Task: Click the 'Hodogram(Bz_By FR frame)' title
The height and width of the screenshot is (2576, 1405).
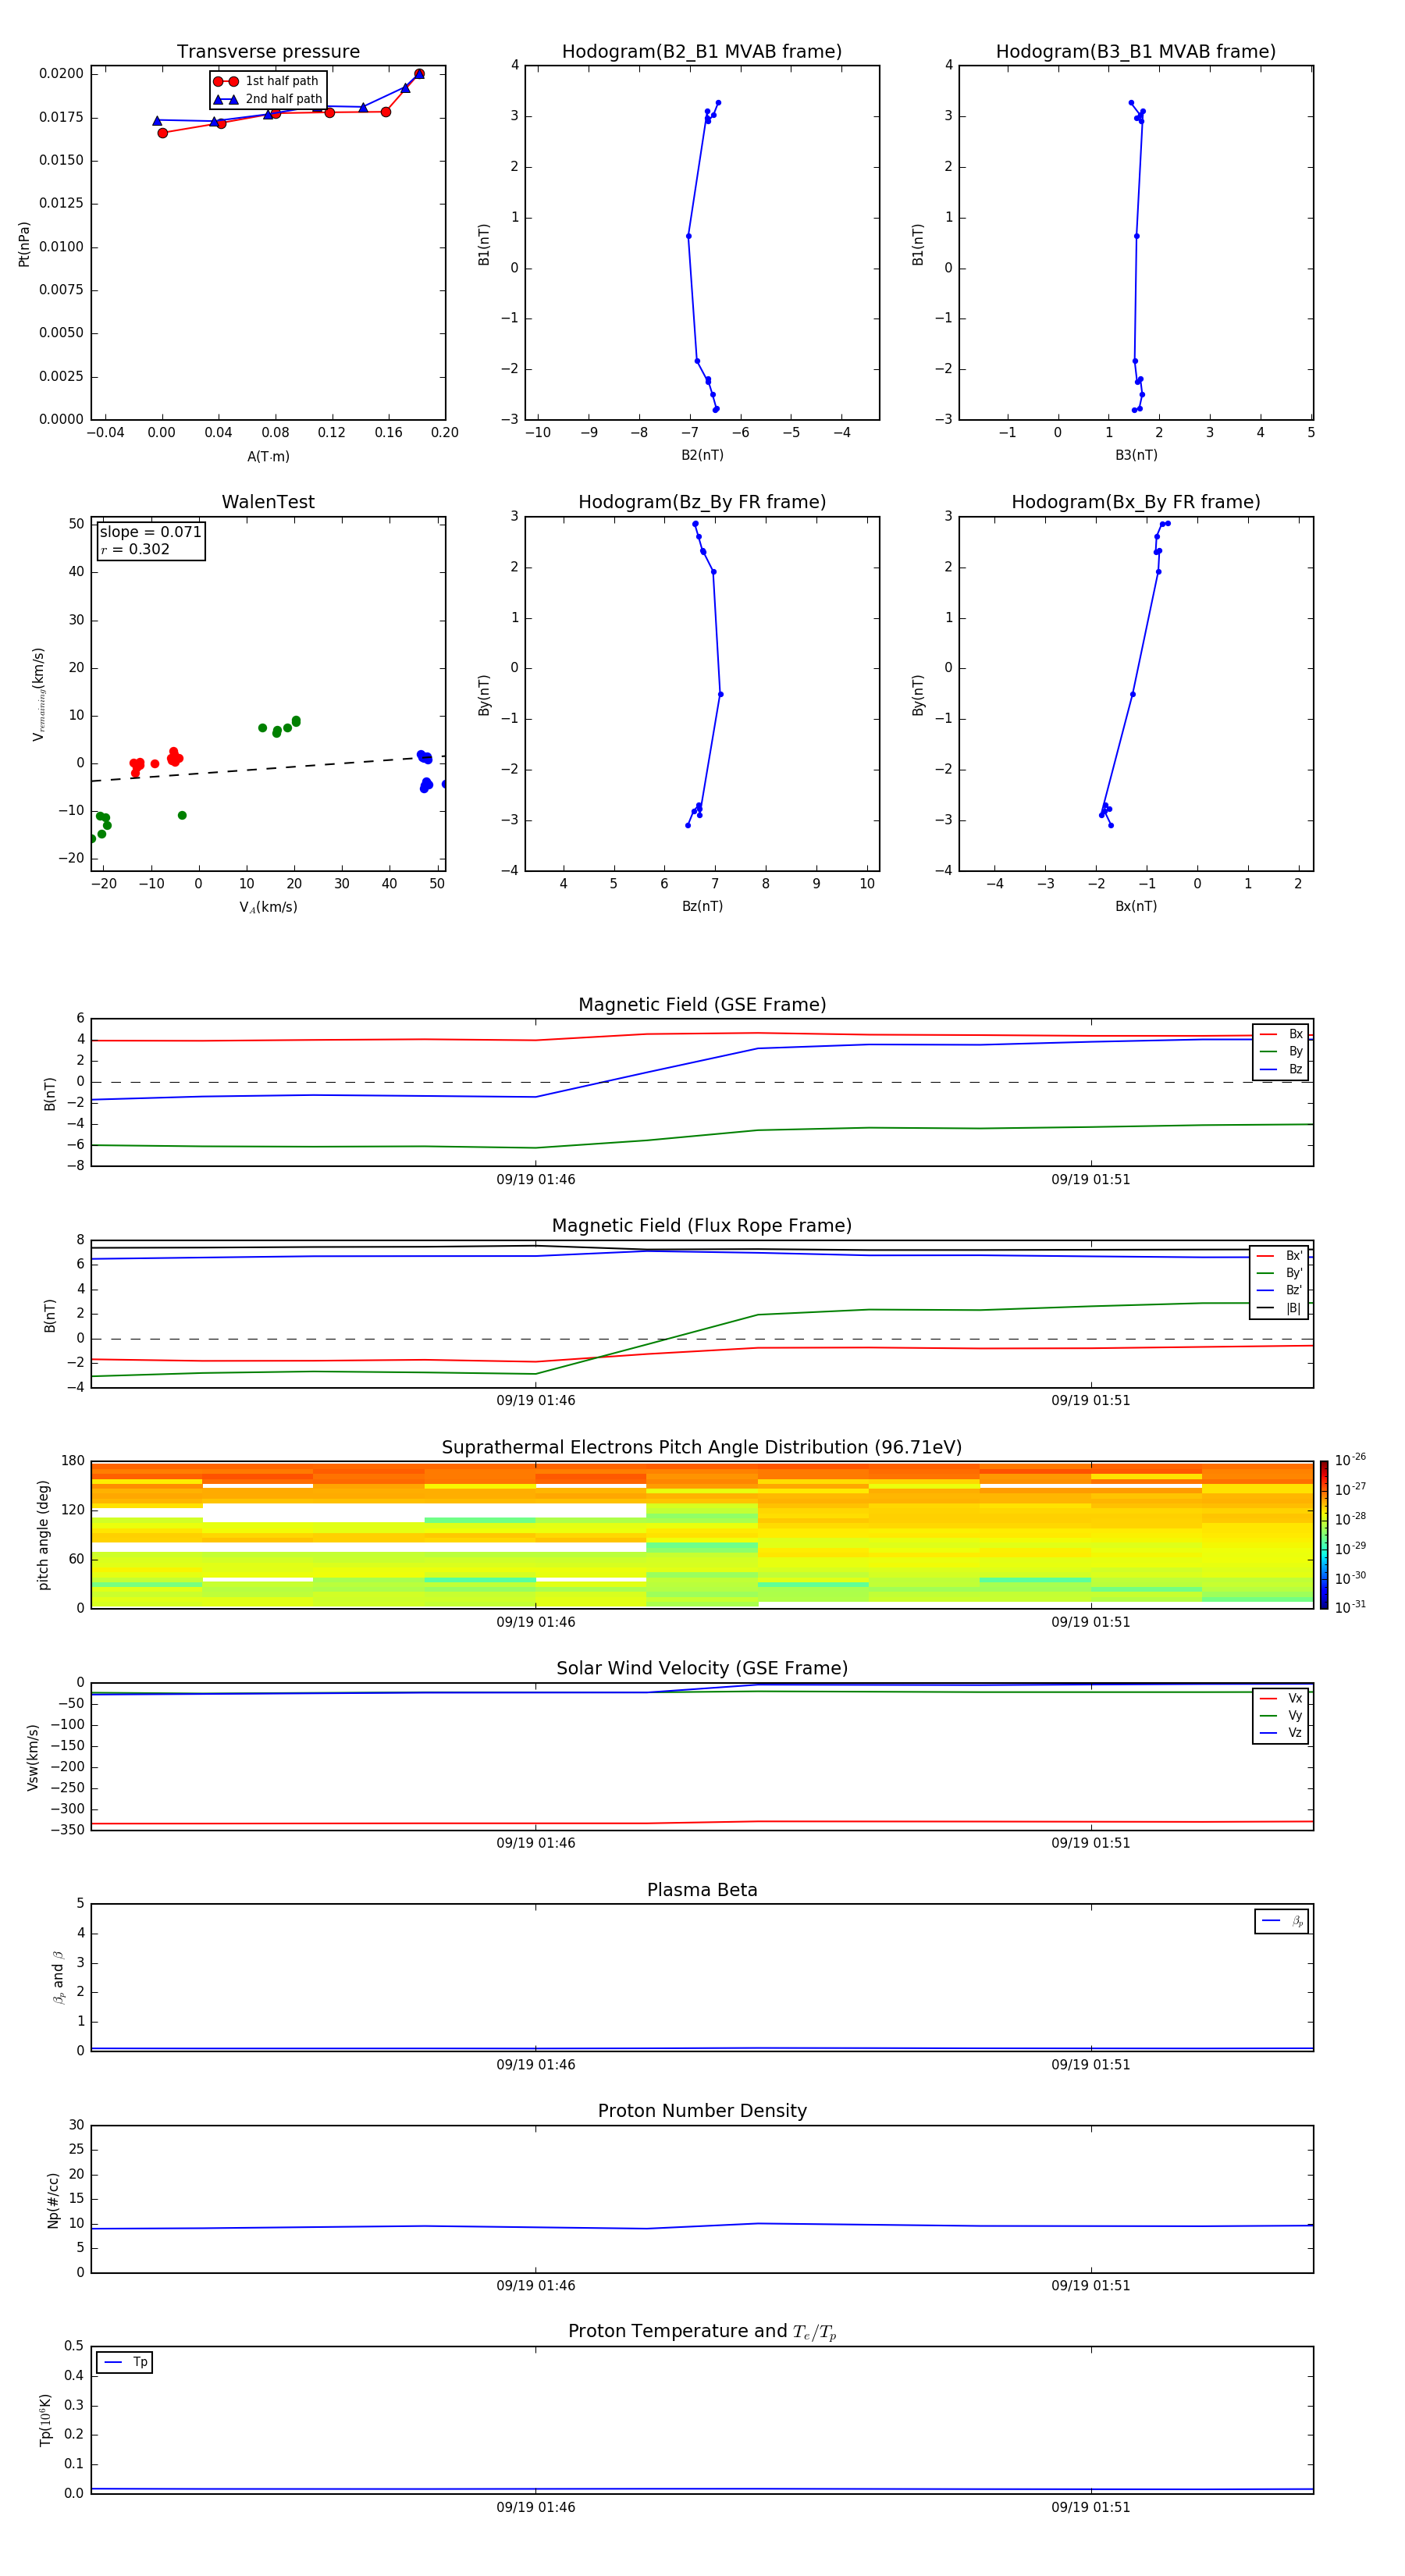Action: point(702,502)
